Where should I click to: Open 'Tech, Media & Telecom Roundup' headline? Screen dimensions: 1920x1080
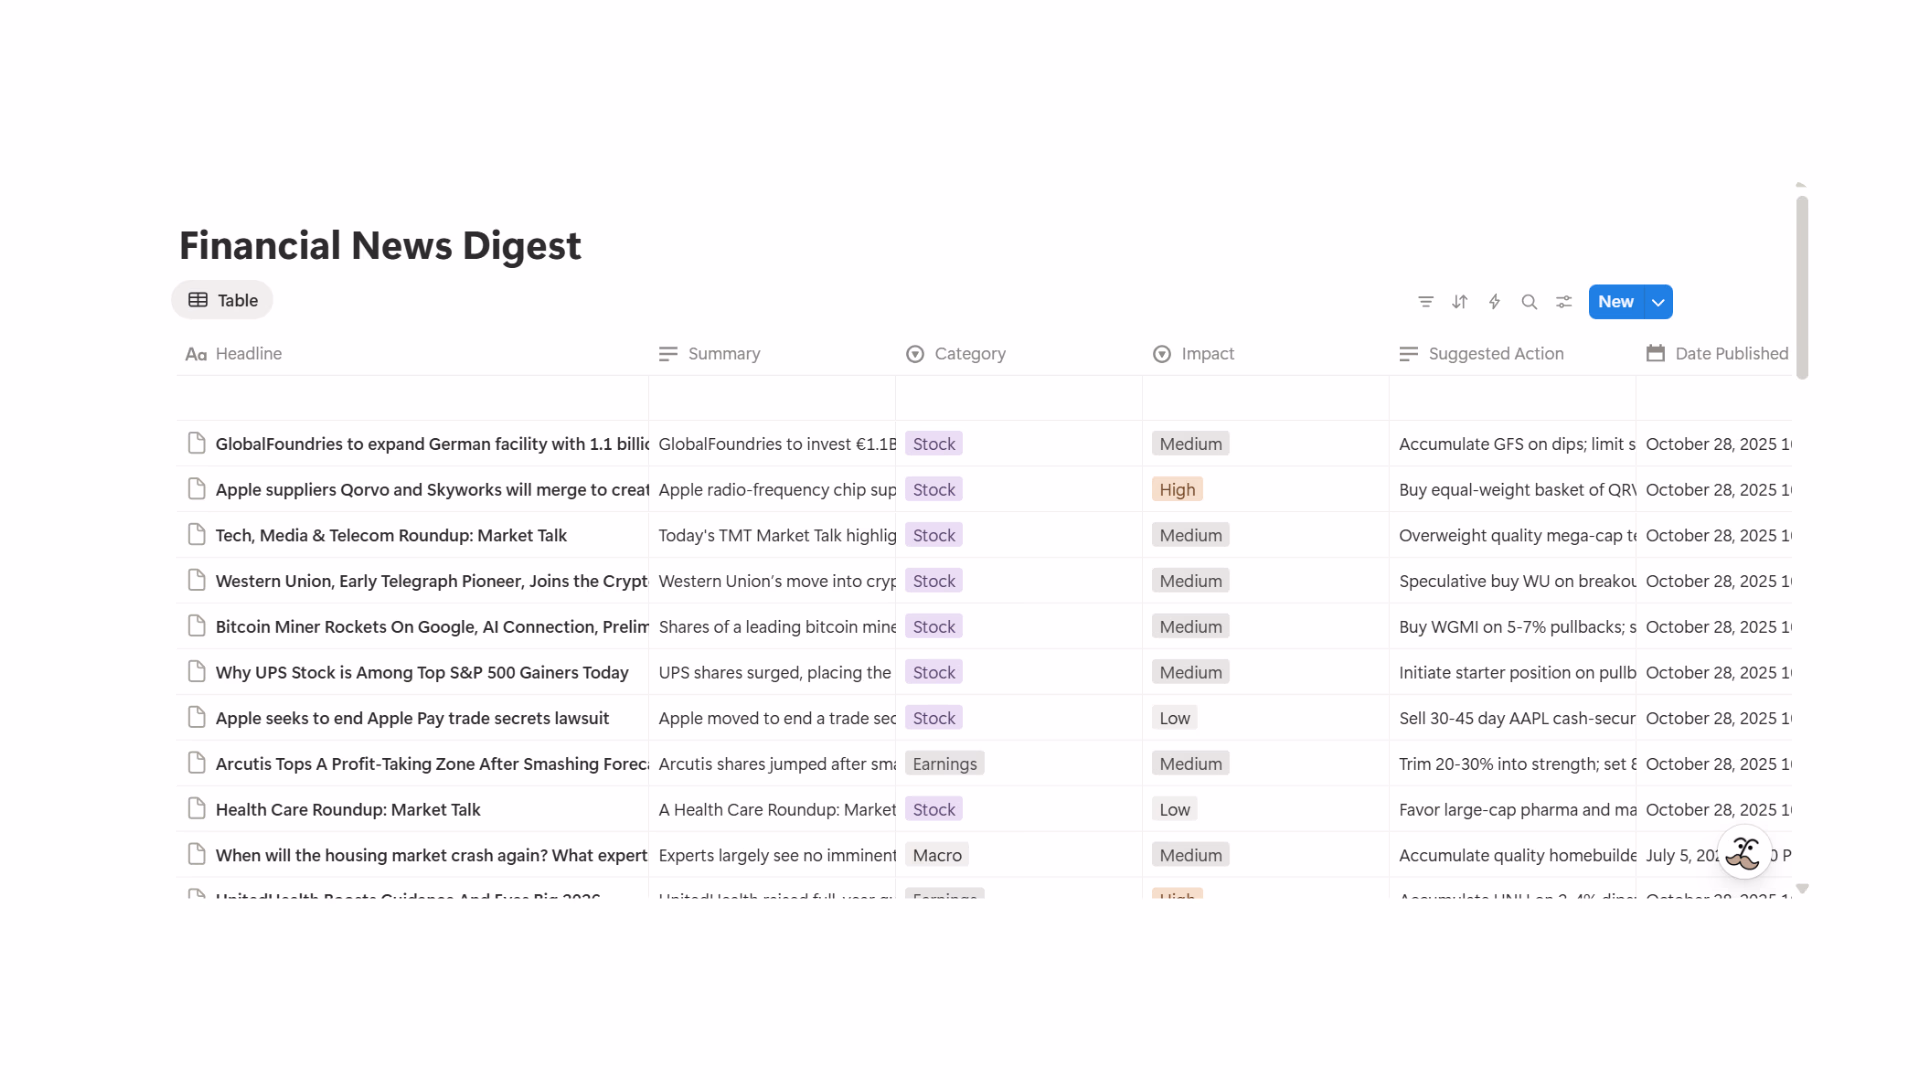[391, 536]
